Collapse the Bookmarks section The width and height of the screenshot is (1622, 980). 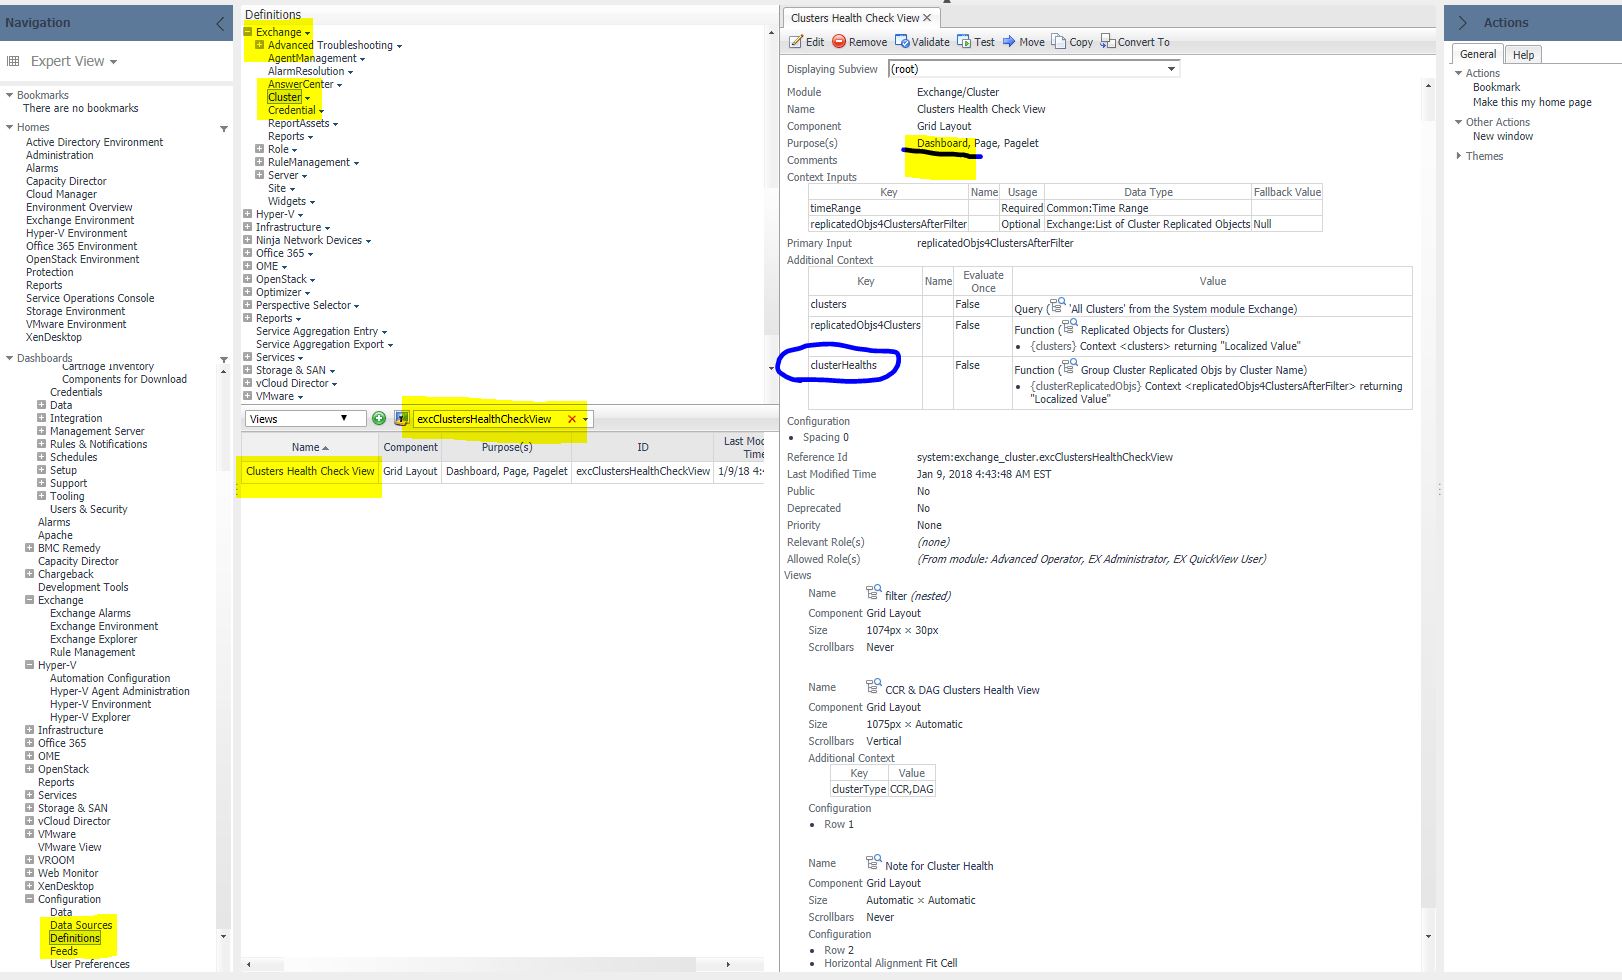point(9,95)
